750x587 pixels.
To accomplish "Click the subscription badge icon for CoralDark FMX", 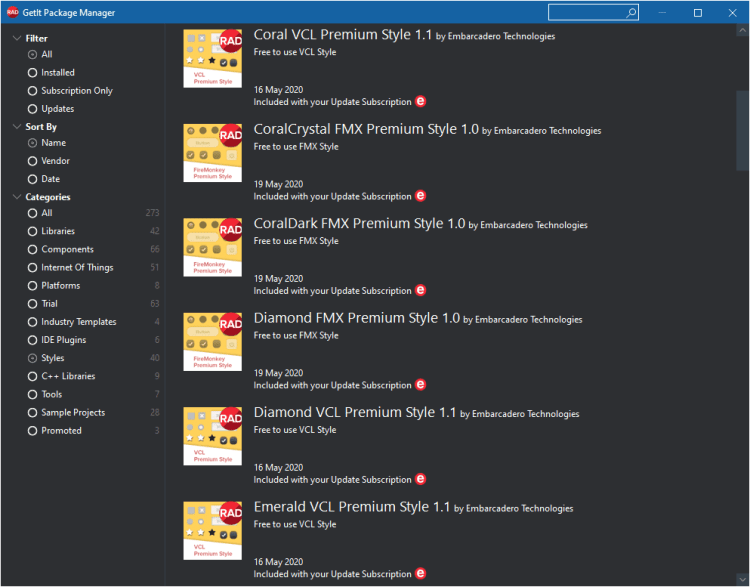I will pos(420,290).
